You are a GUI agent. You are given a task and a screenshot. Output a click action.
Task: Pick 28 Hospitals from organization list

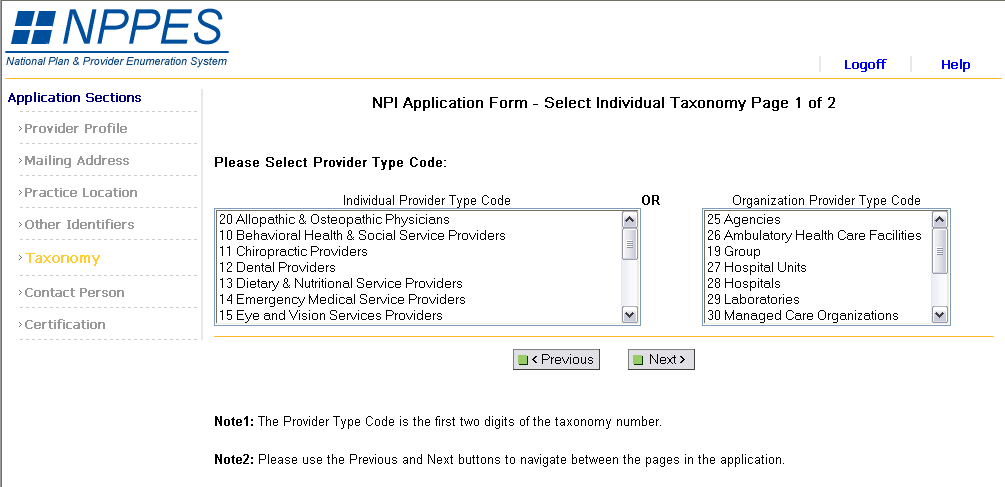click(x=744, y=283)
